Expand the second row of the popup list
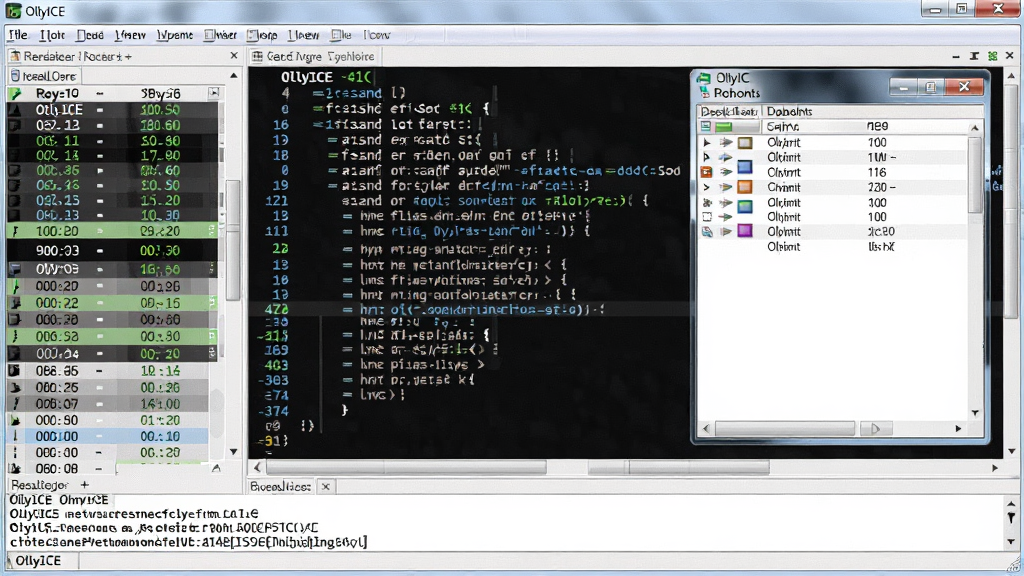The height and width of the screenshot is (576, 1024). 707,157
